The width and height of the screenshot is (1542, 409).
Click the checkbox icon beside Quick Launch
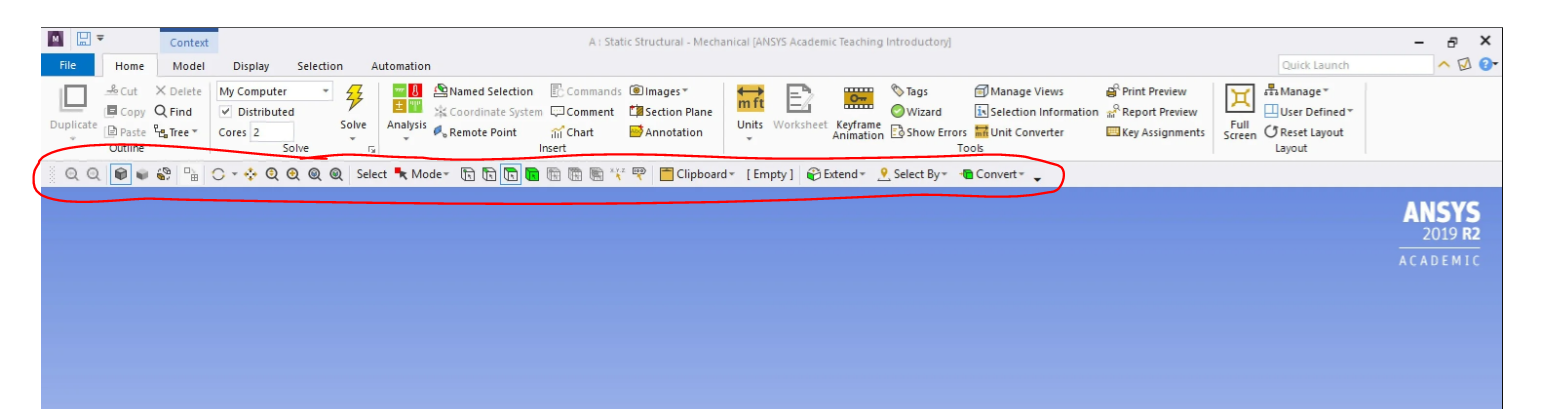pos(1463,64)
